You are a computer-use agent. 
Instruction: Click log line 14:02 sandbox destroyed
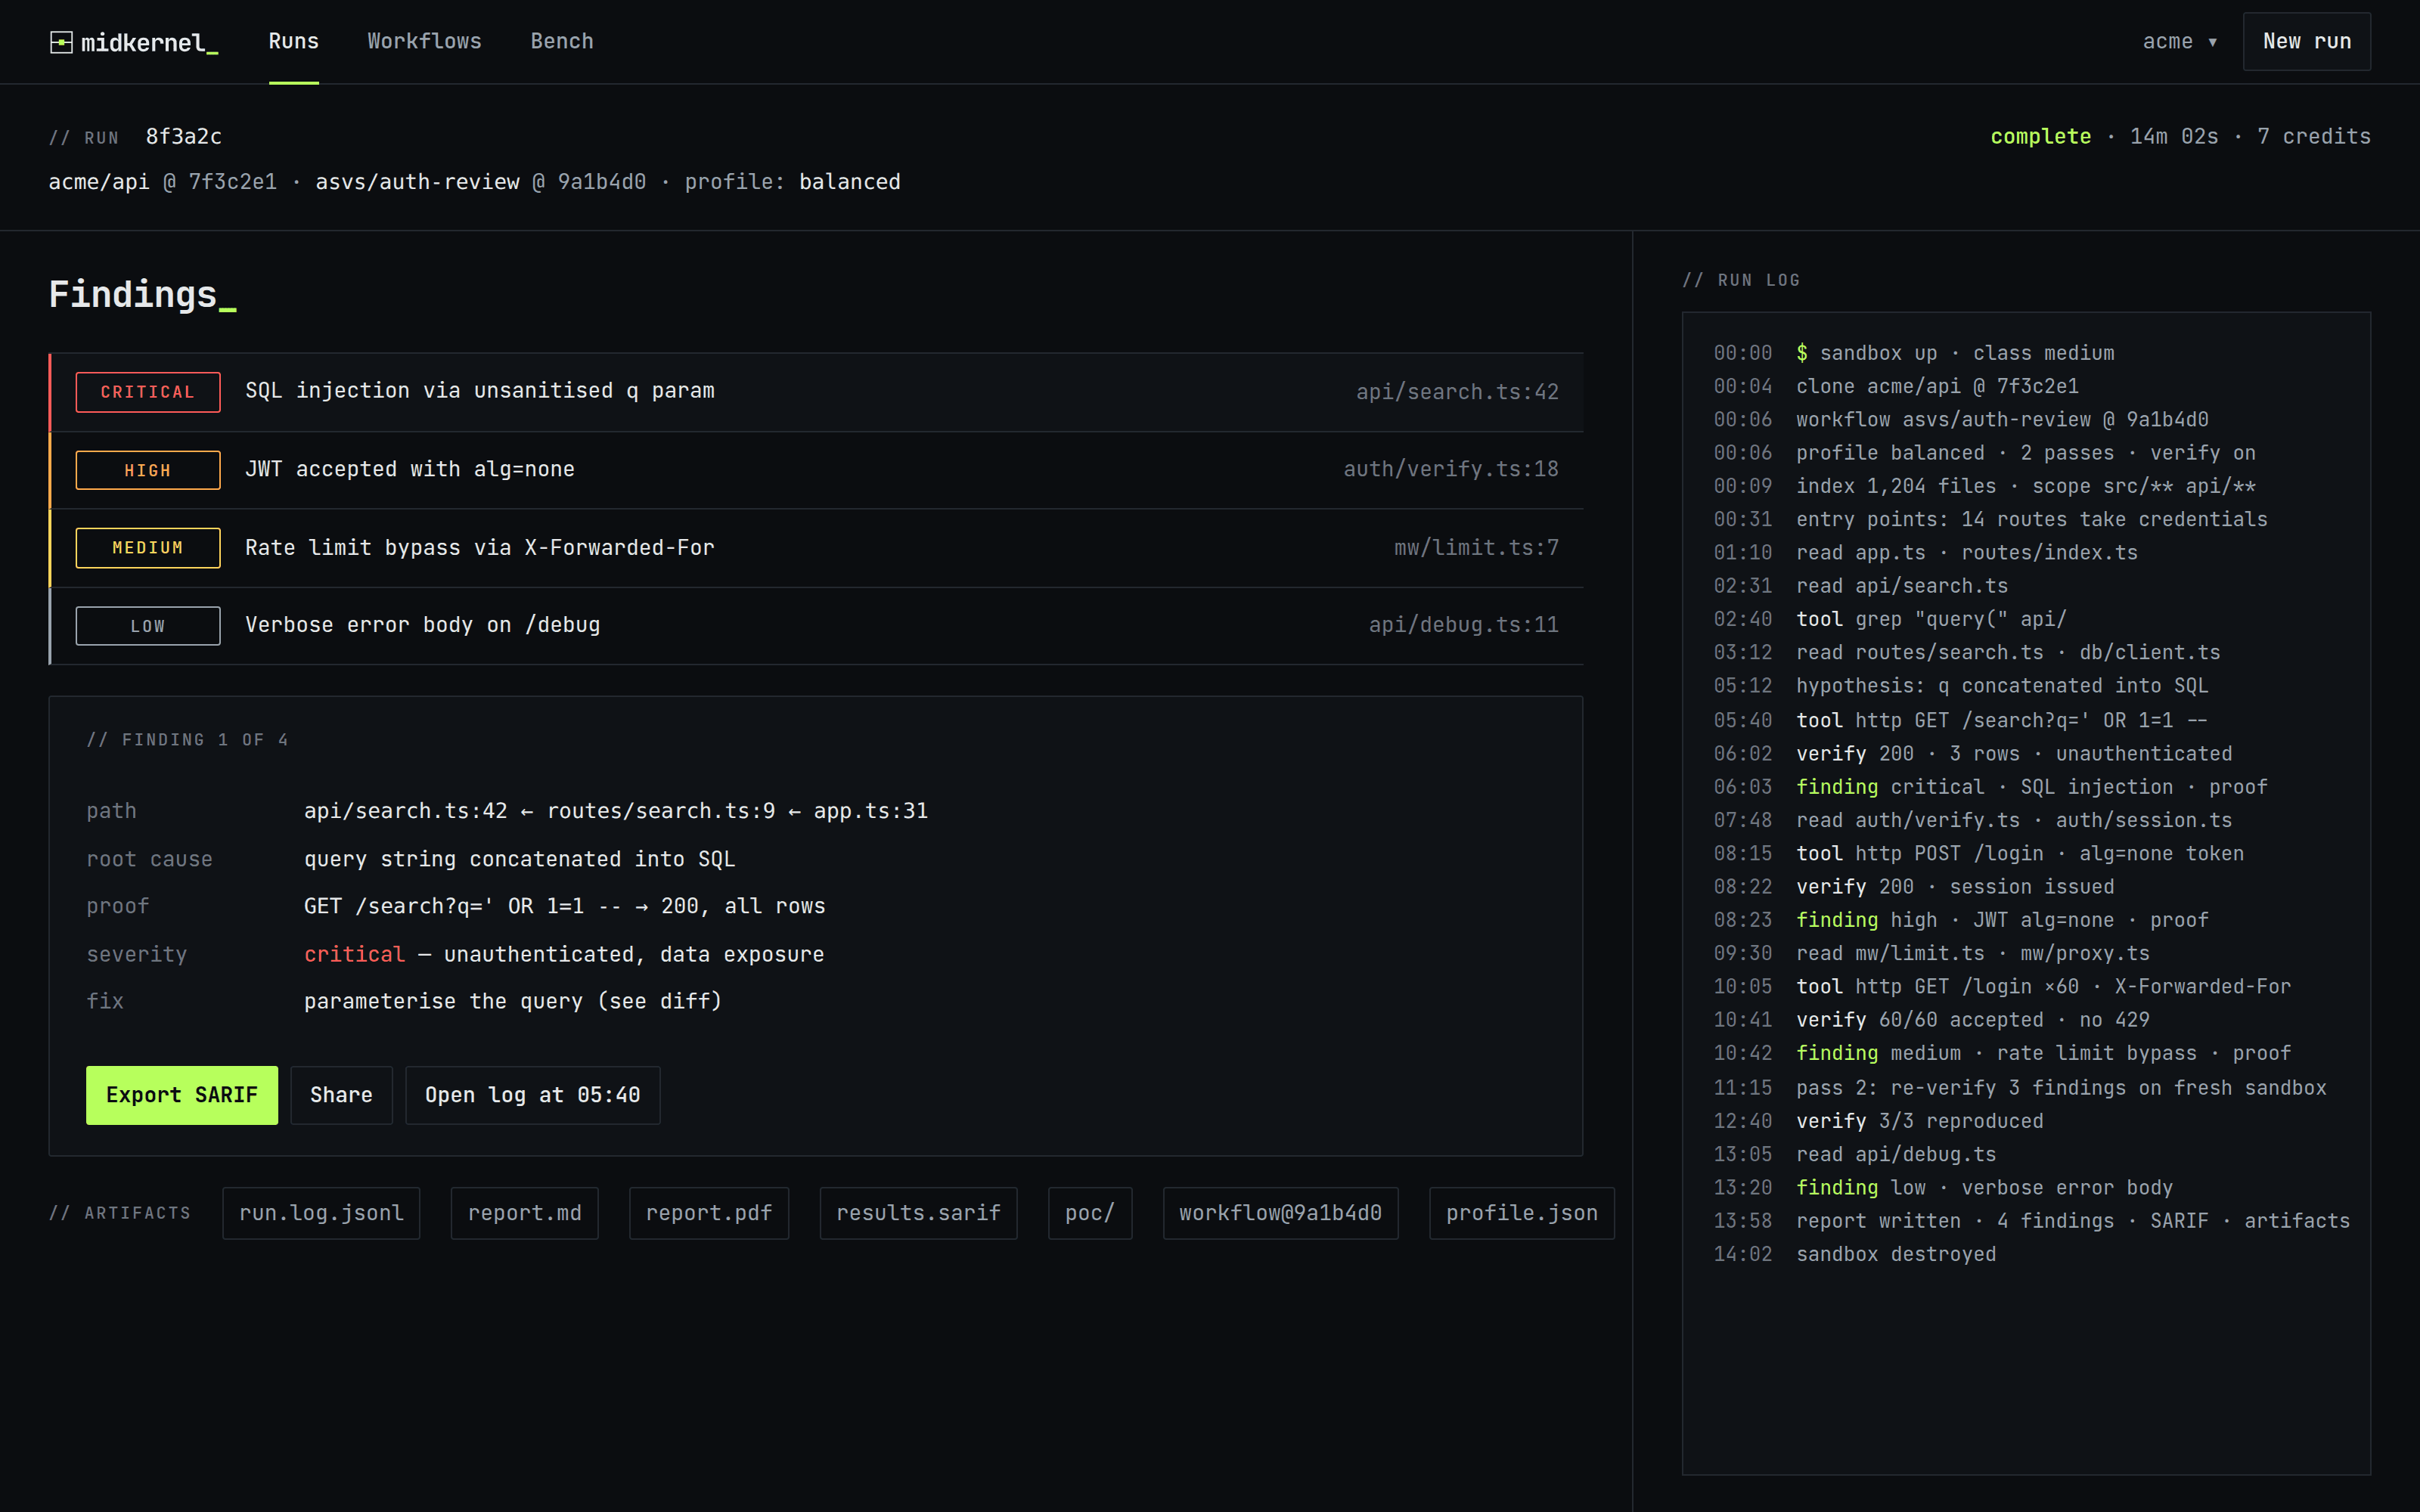tap(1855, 1254)
